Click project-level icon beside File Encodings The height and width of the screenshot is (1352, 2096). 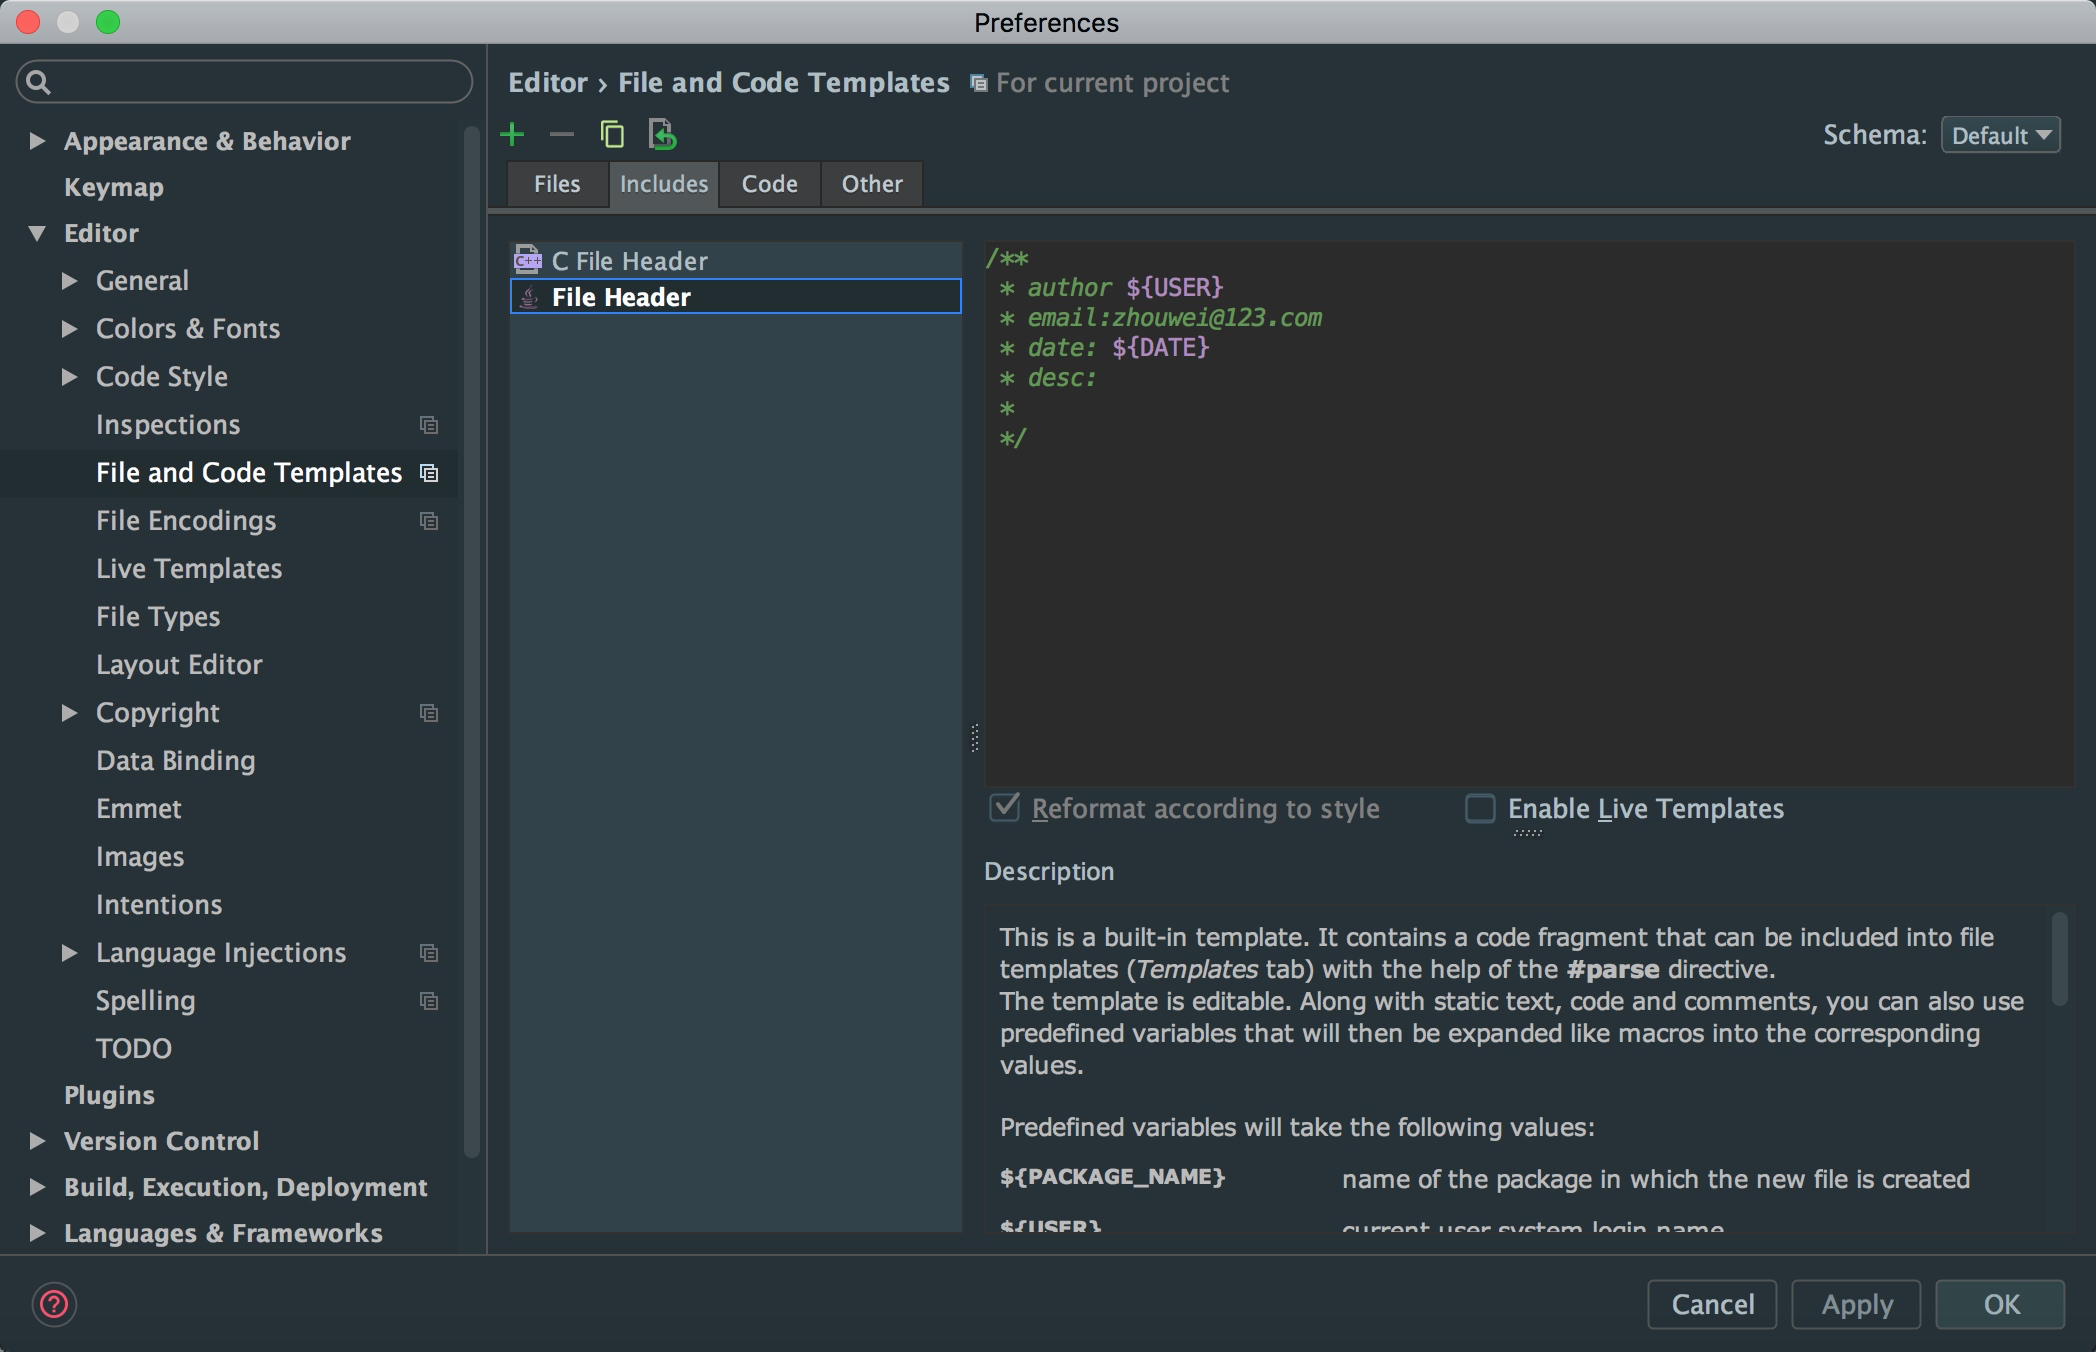coord(429,521)
